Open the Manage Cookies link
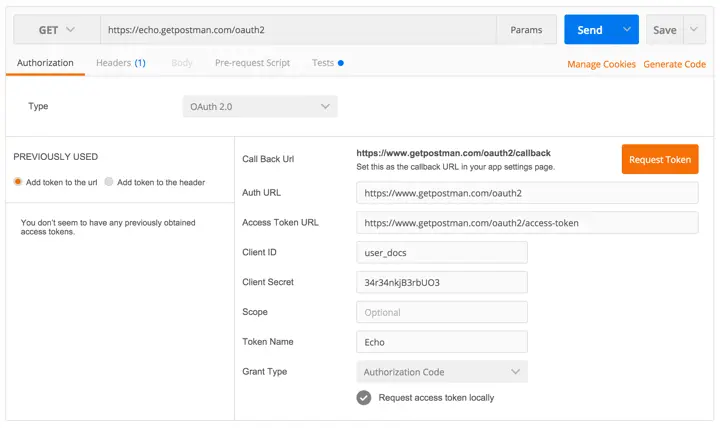This screenshot has height=428, width=720. click(601, 64)
